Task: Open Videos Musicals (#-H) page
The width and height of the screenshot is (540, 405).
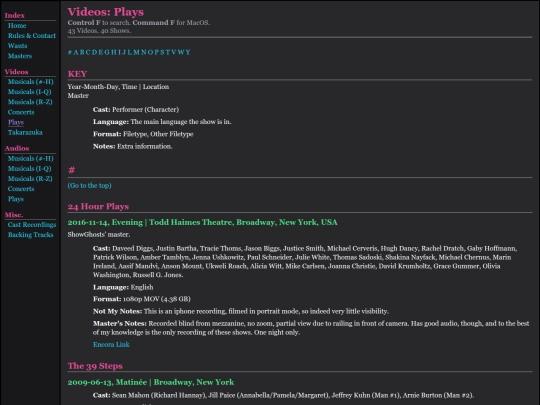Action: coord(31,82)
